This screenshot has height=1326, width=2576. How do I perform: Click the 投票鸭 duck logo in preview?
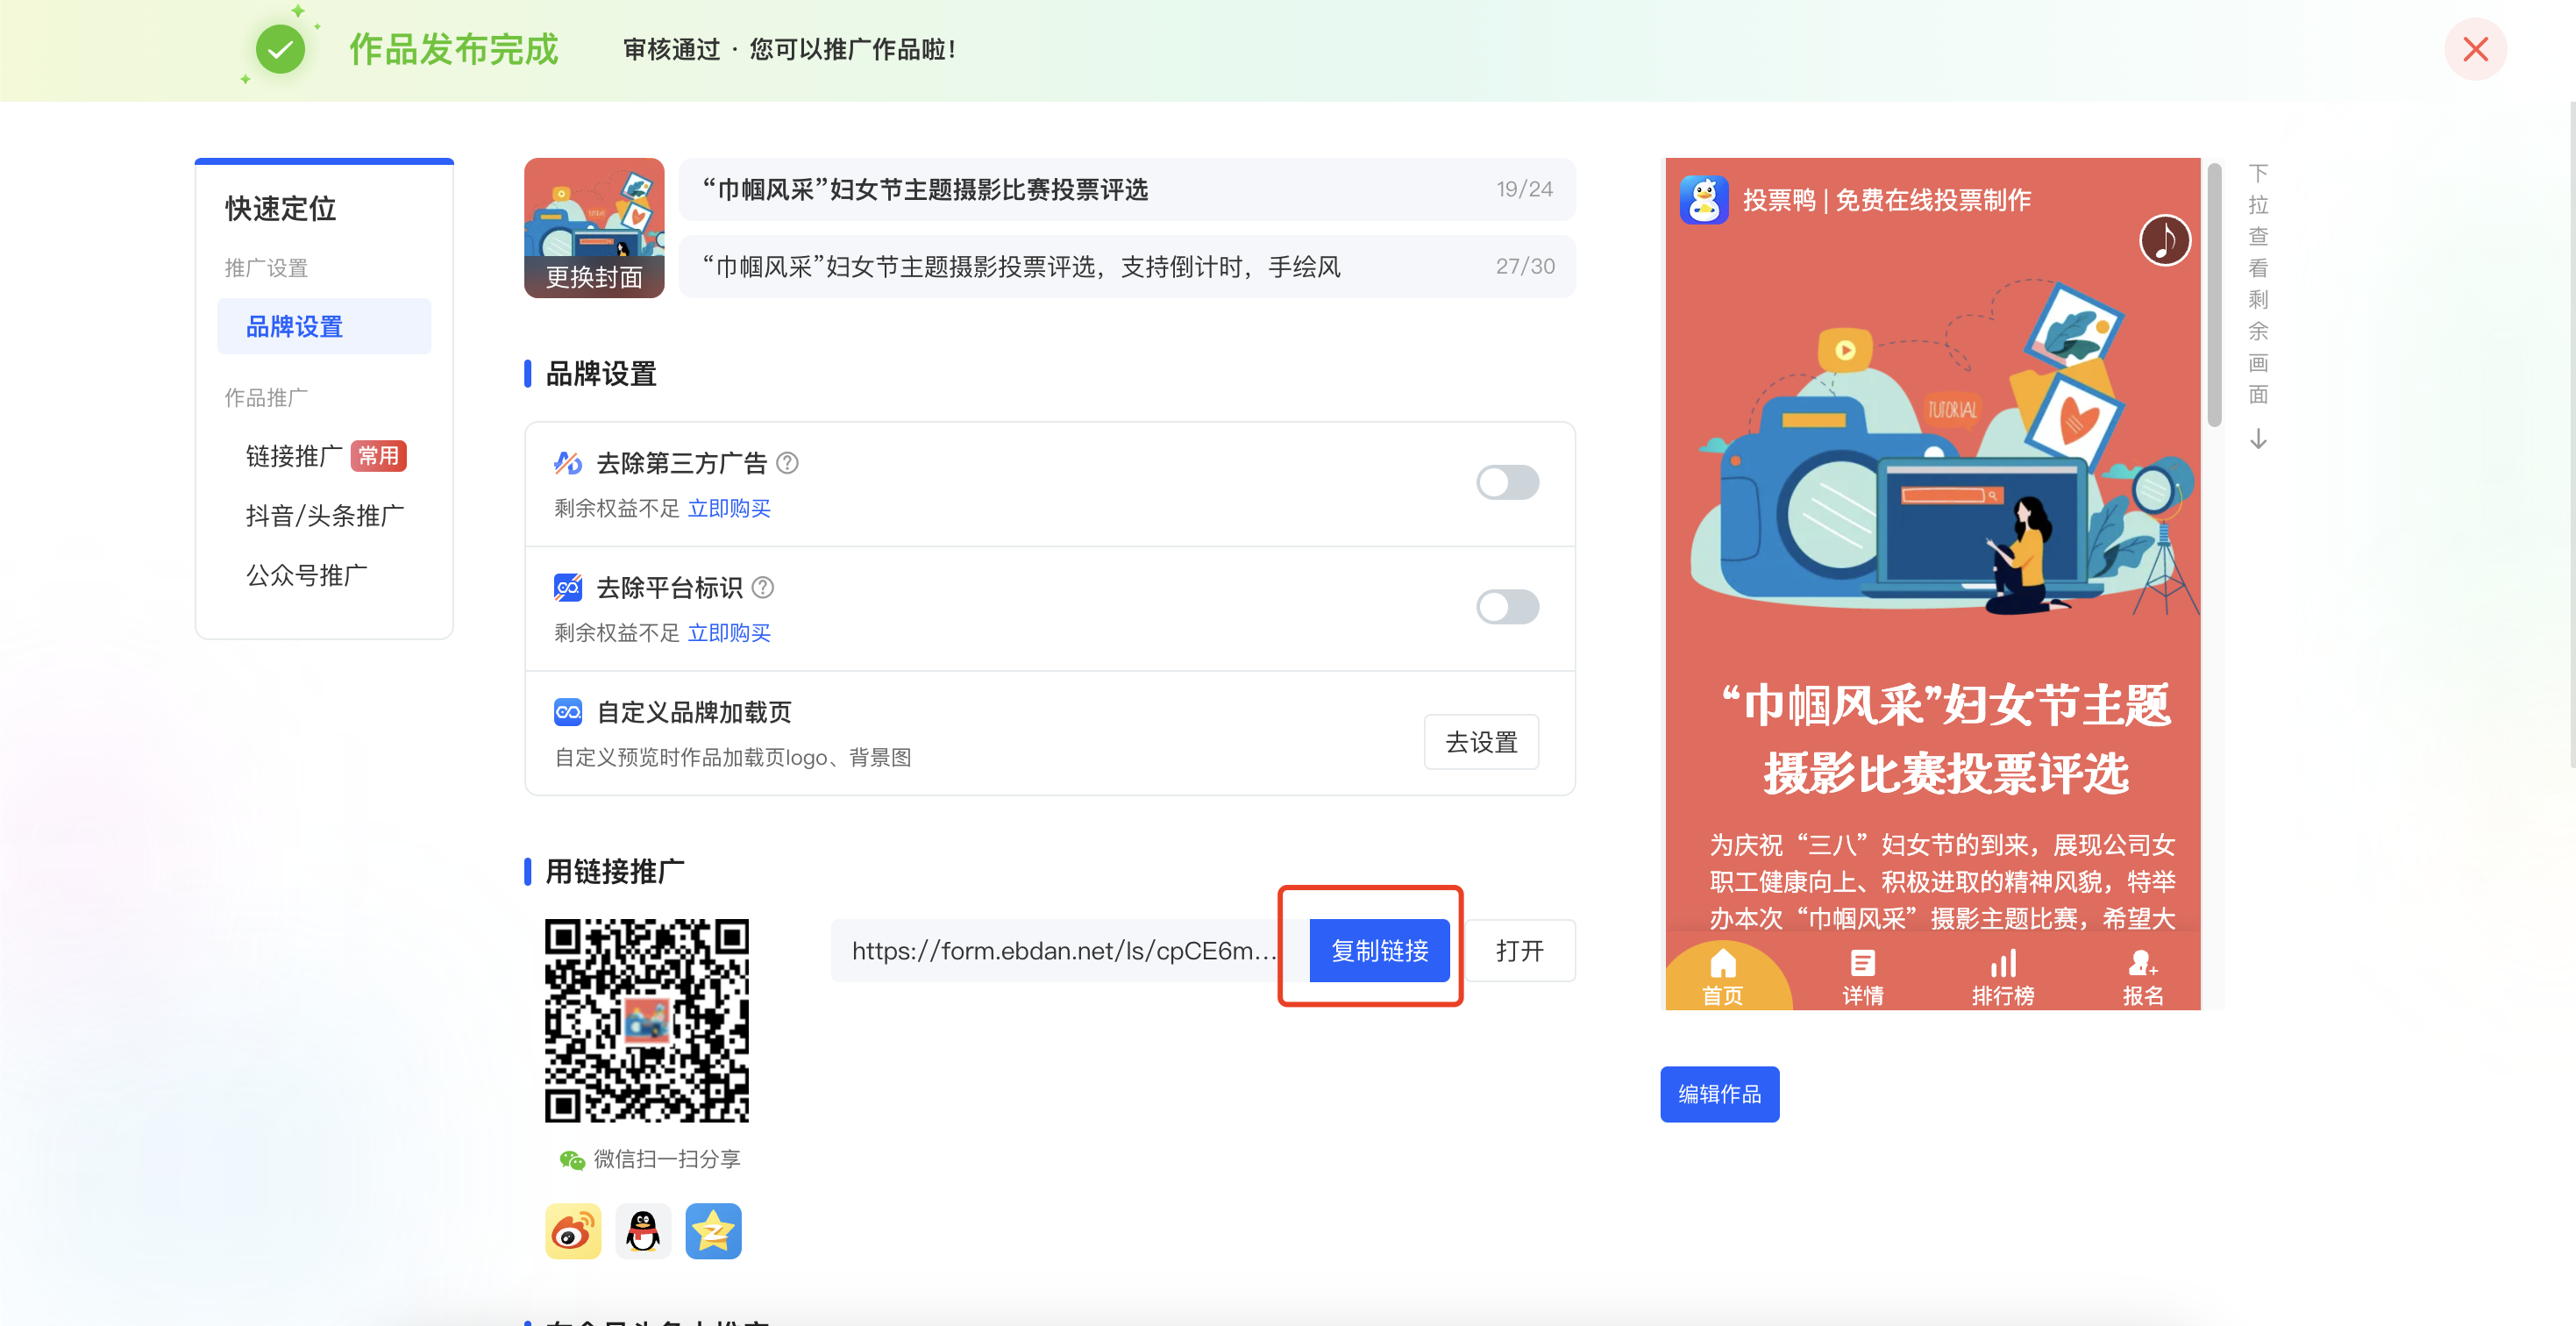(x=1704, y=200)
